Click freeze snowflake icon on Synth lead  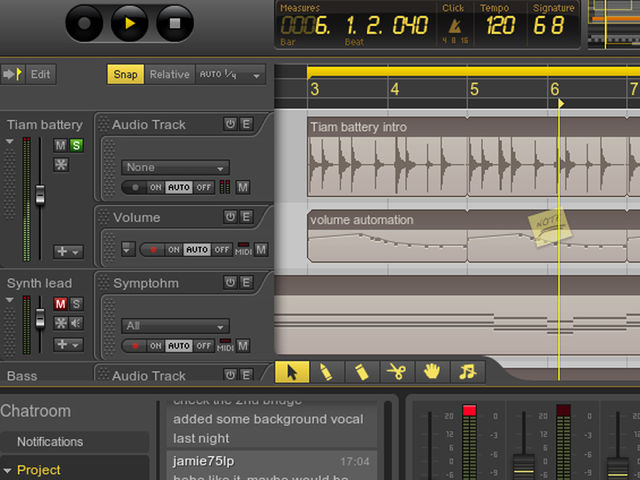tap(60, 323)
